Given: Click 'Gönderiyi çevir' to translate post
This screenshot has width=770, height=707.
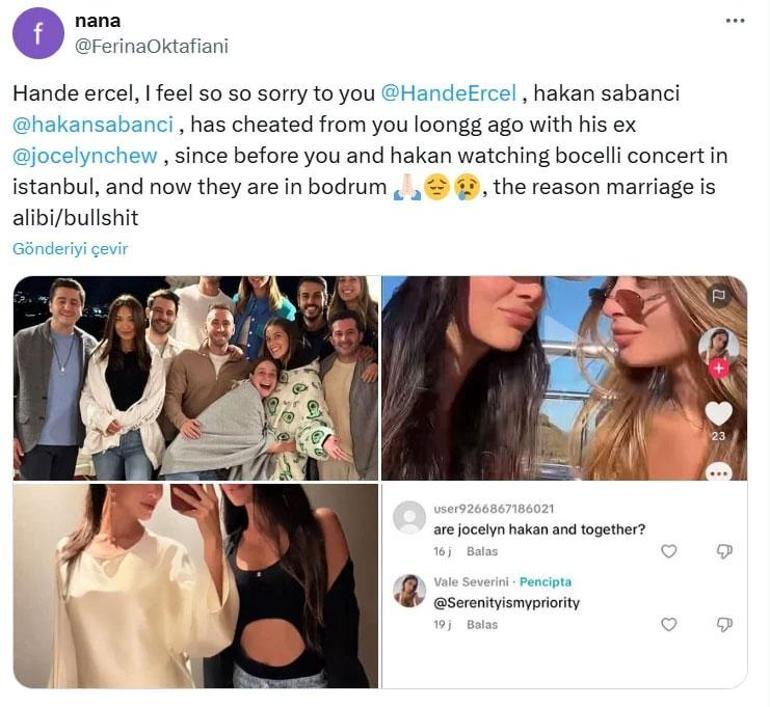Looking at the screenshot, I should (70, 249).
